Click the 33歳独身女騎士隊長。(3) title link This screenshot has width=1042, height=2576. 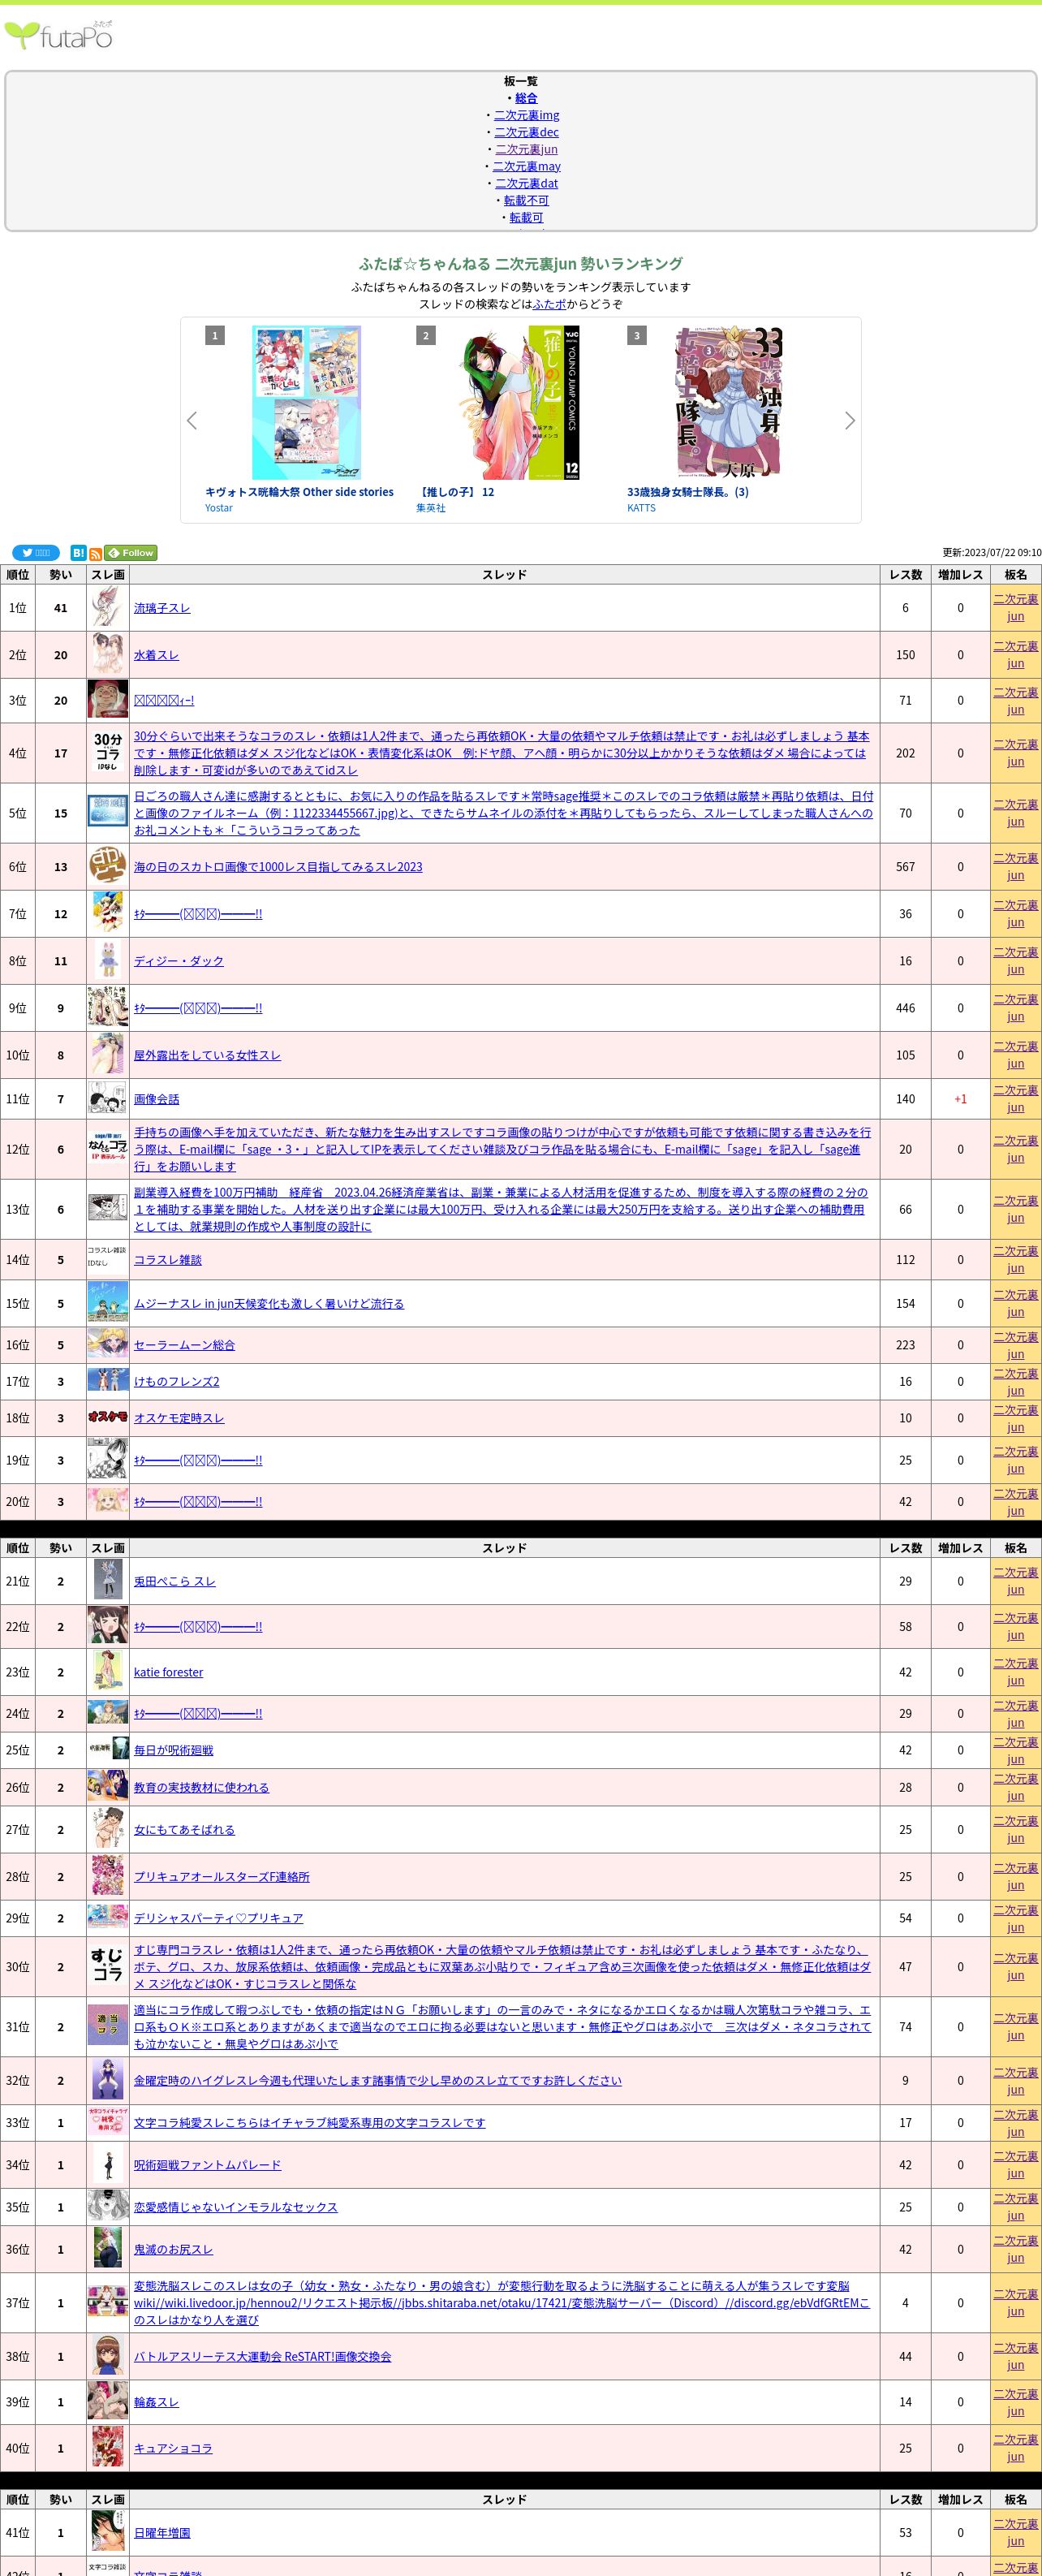tap(688, 492)
